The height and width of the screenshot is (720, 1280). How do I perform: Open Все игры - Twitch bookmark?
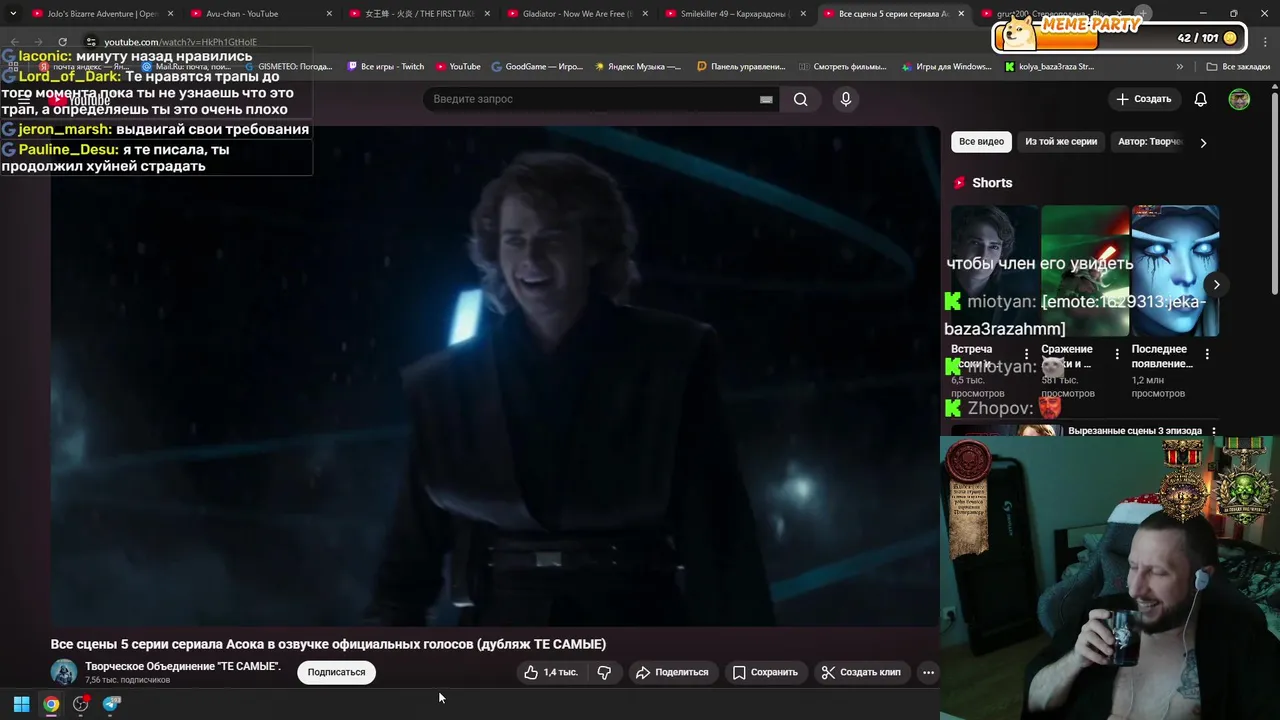coord(385,67)
